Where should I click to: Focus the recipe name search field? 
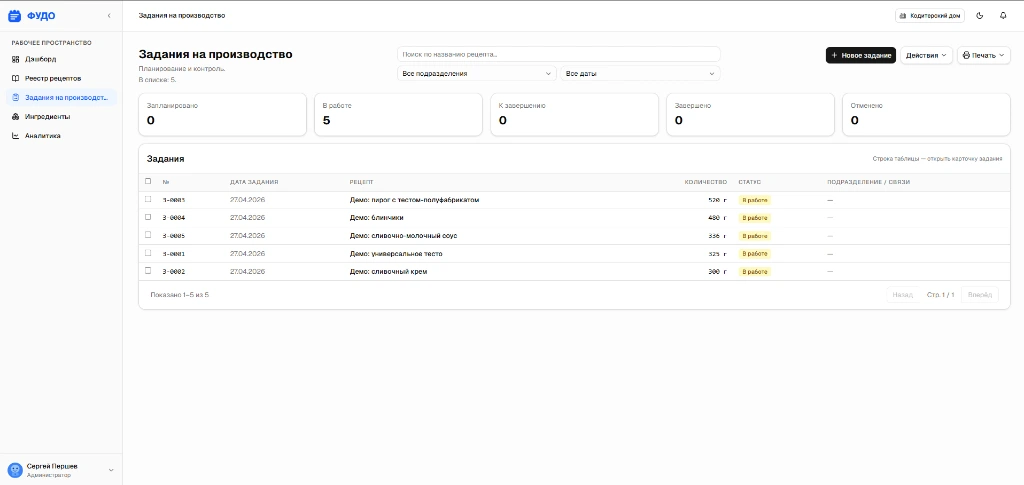click(558, 54)
